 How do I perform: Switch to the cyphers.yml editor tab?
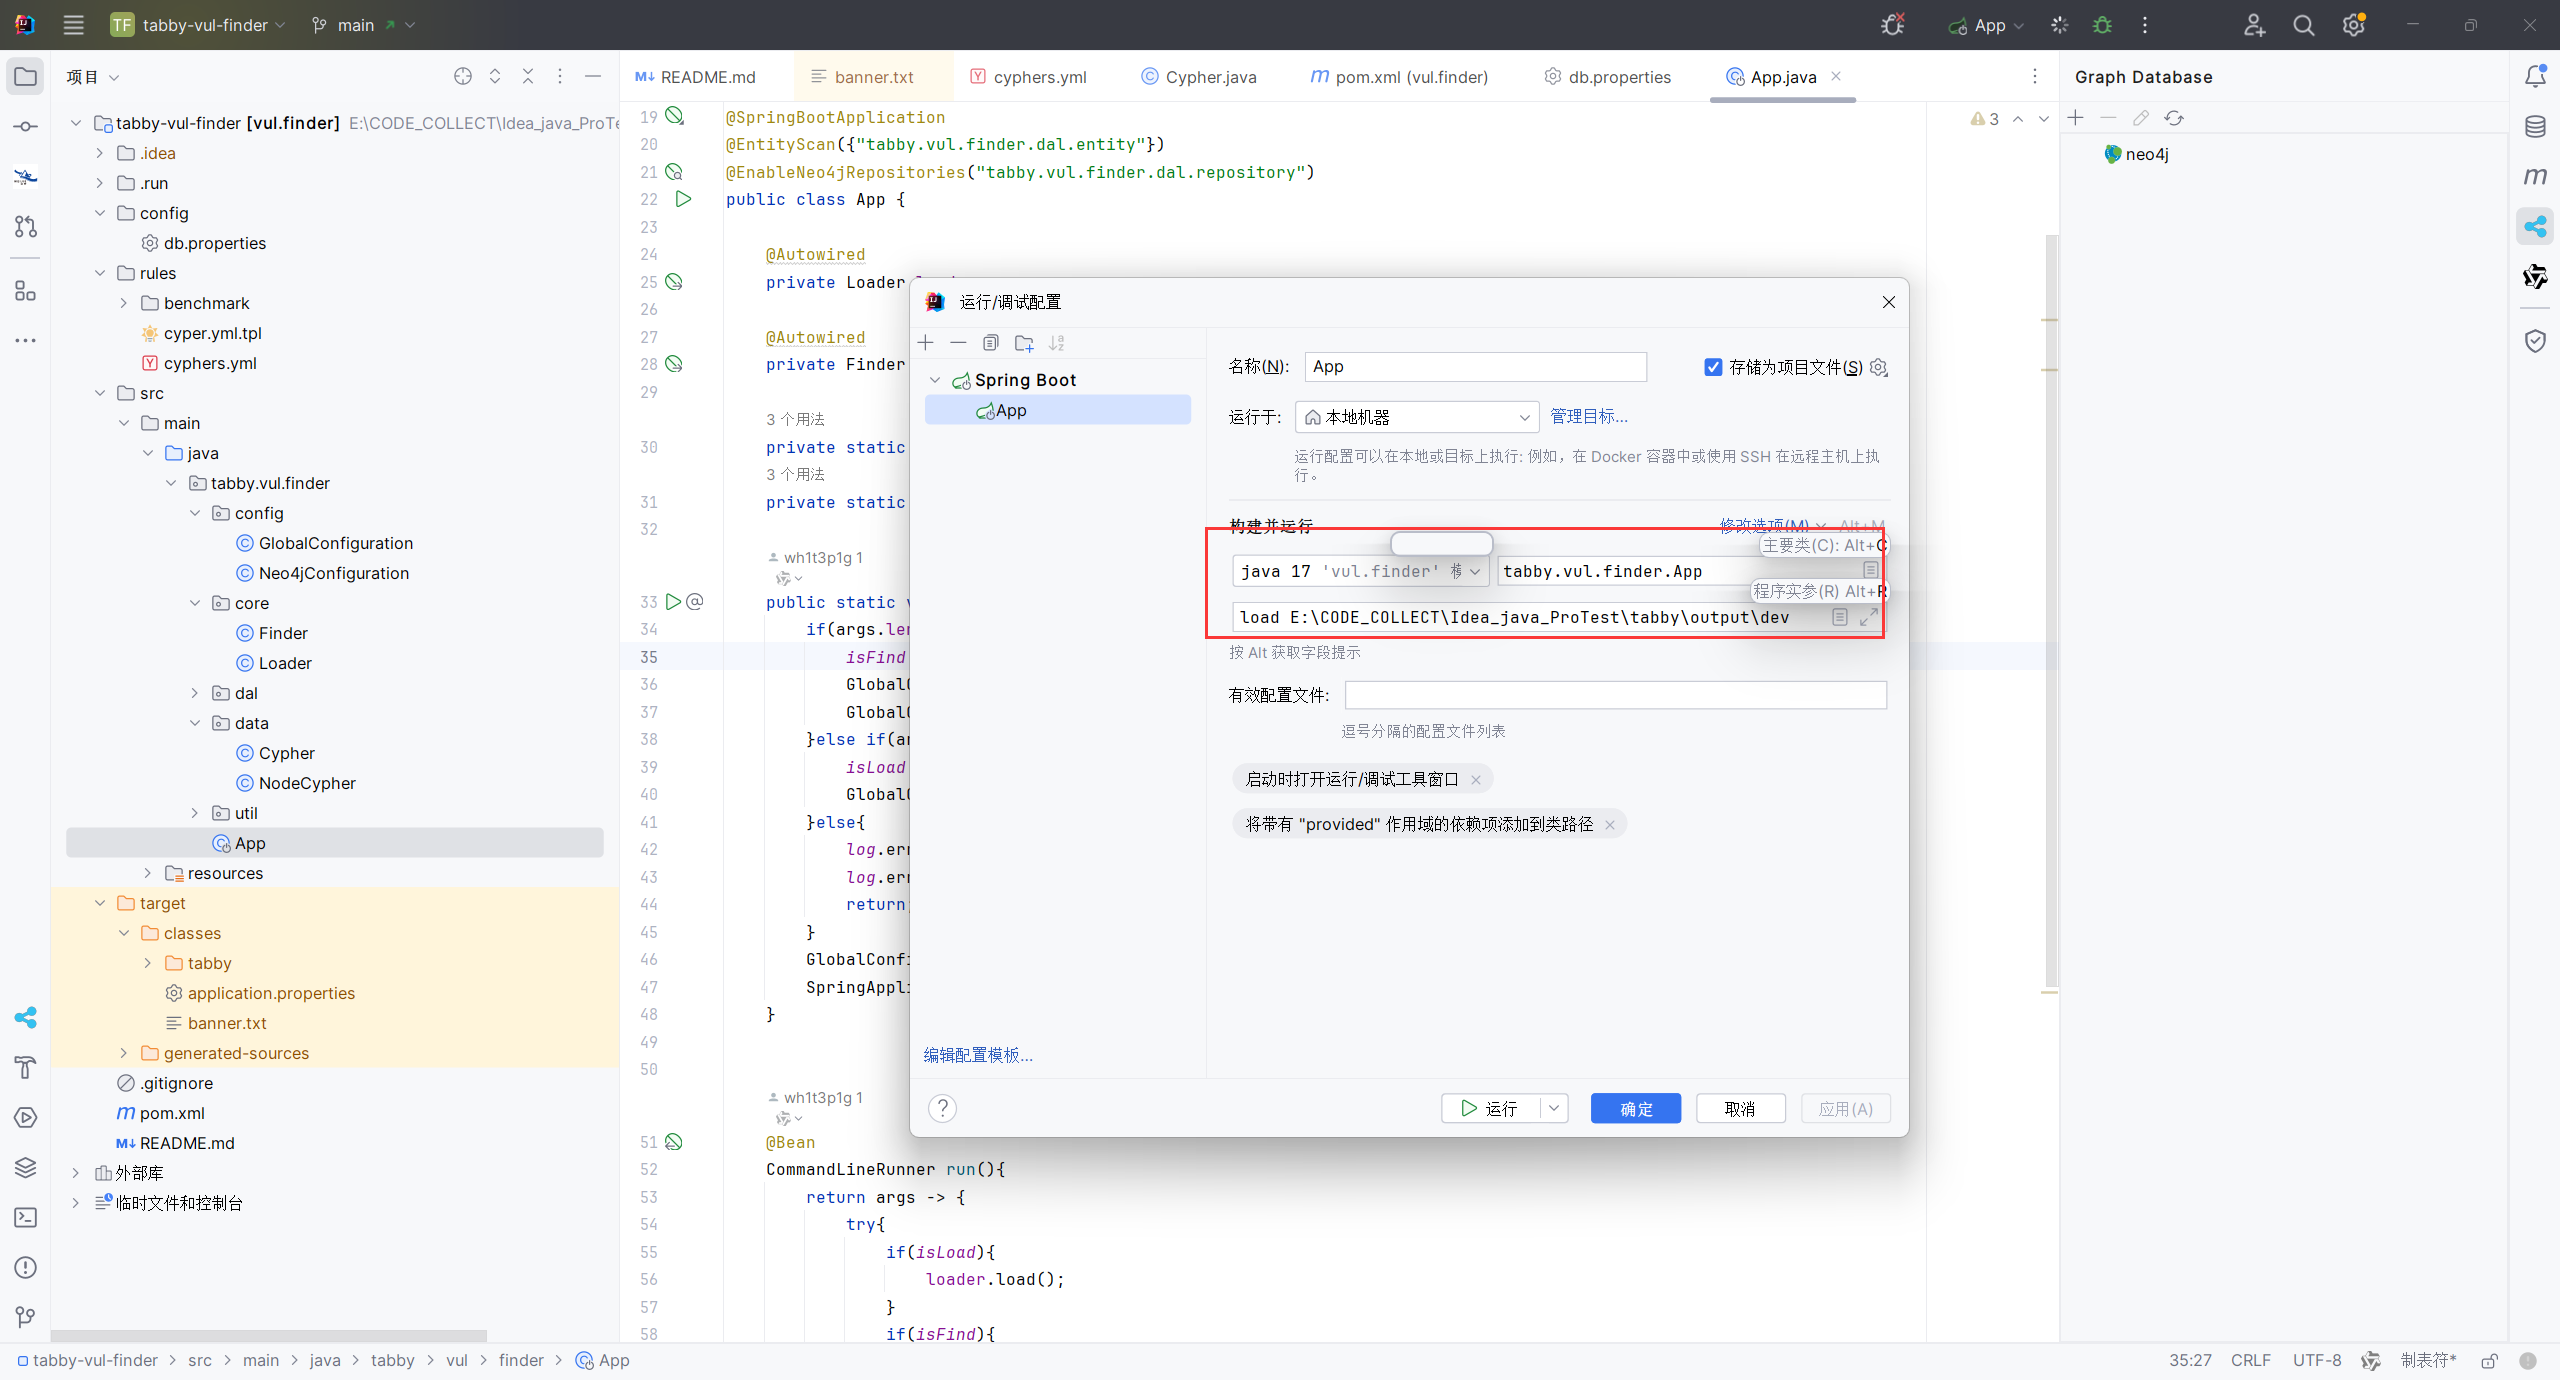[x=1039, y=77]
